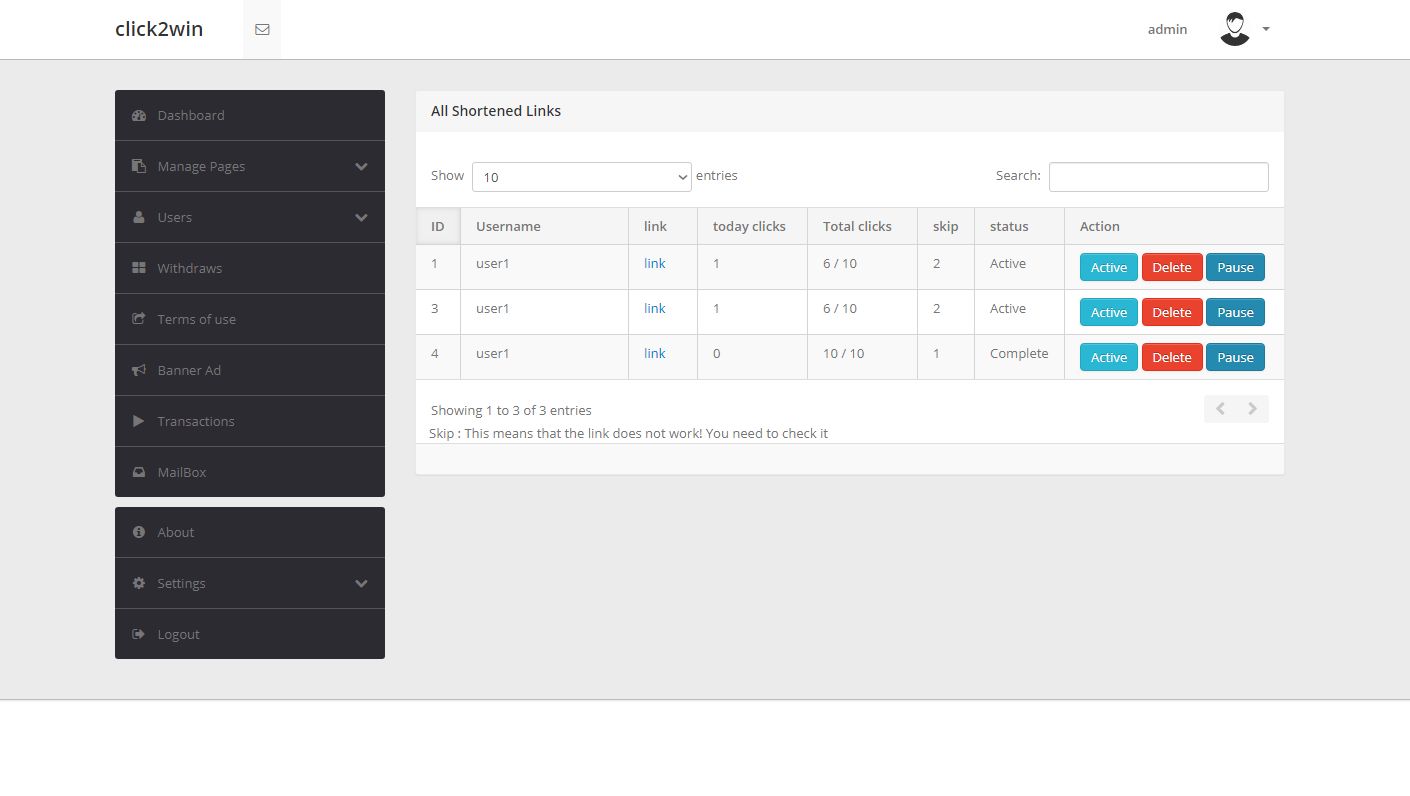This screenshot has width=1410, height=796.
Task: Click the Withdraws grid icon
Action: [x=139, y=268]
